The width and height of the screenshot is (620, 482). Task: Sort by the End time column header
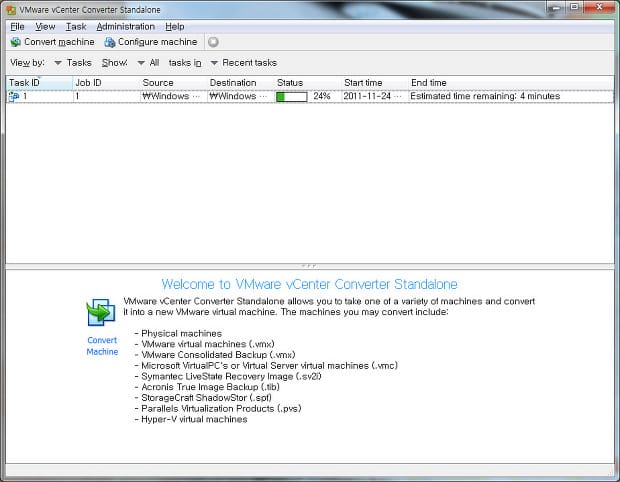(x=511, y=83)
